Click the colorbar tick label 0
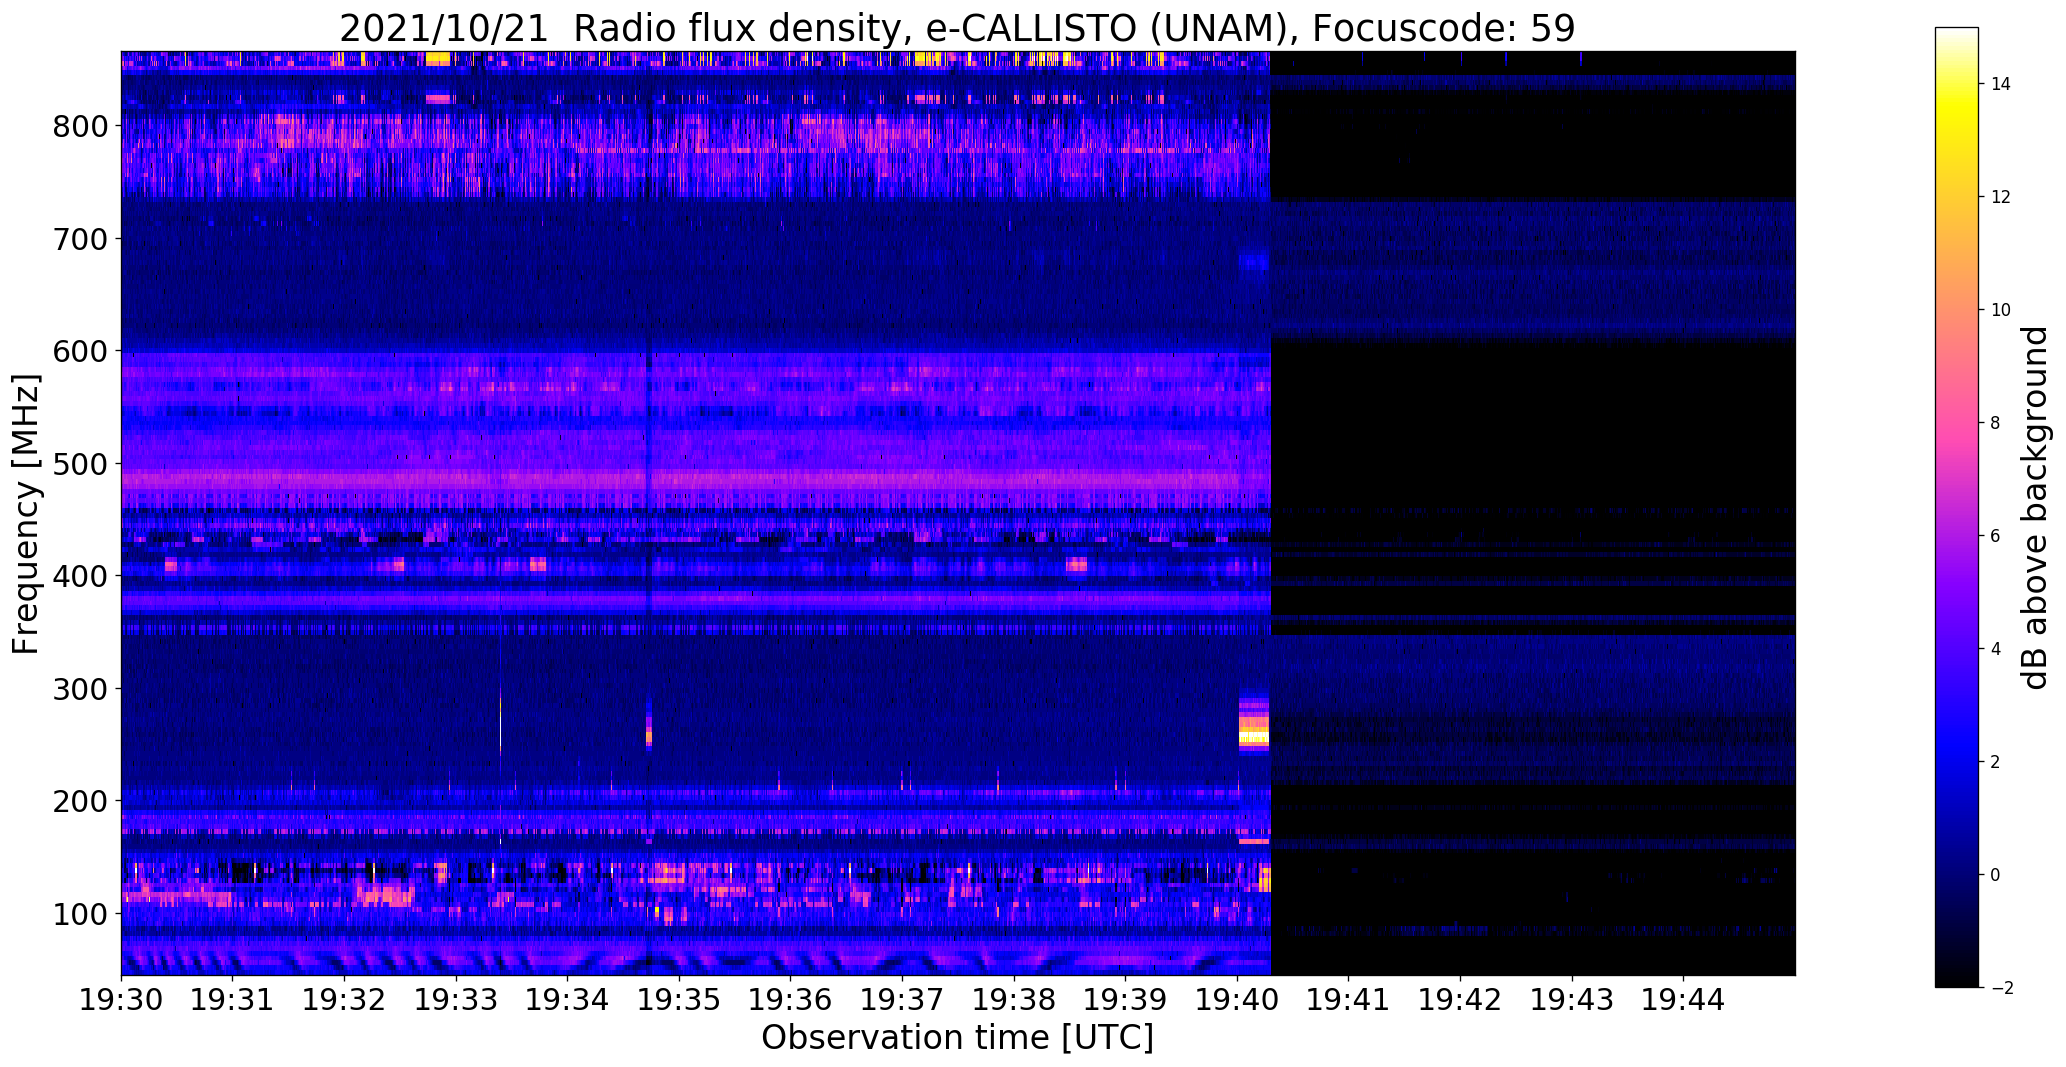This screenshot has height=1067, width=2066. [1996, 875]
